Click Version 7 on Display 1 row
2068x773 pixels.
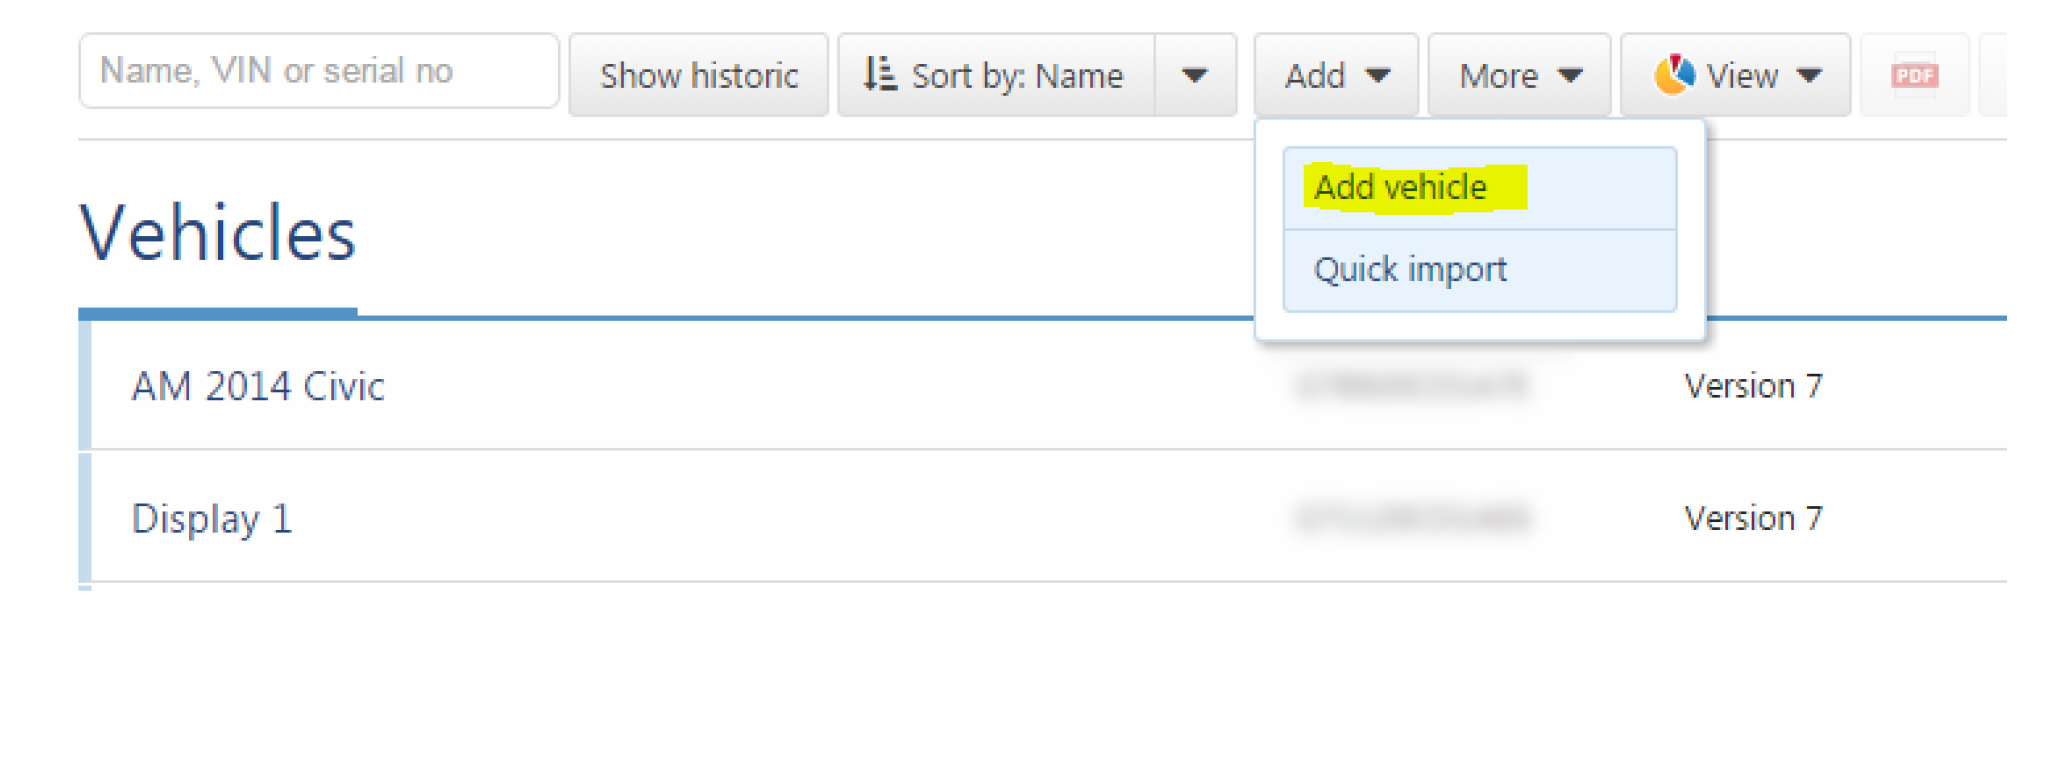[1753, 518]
